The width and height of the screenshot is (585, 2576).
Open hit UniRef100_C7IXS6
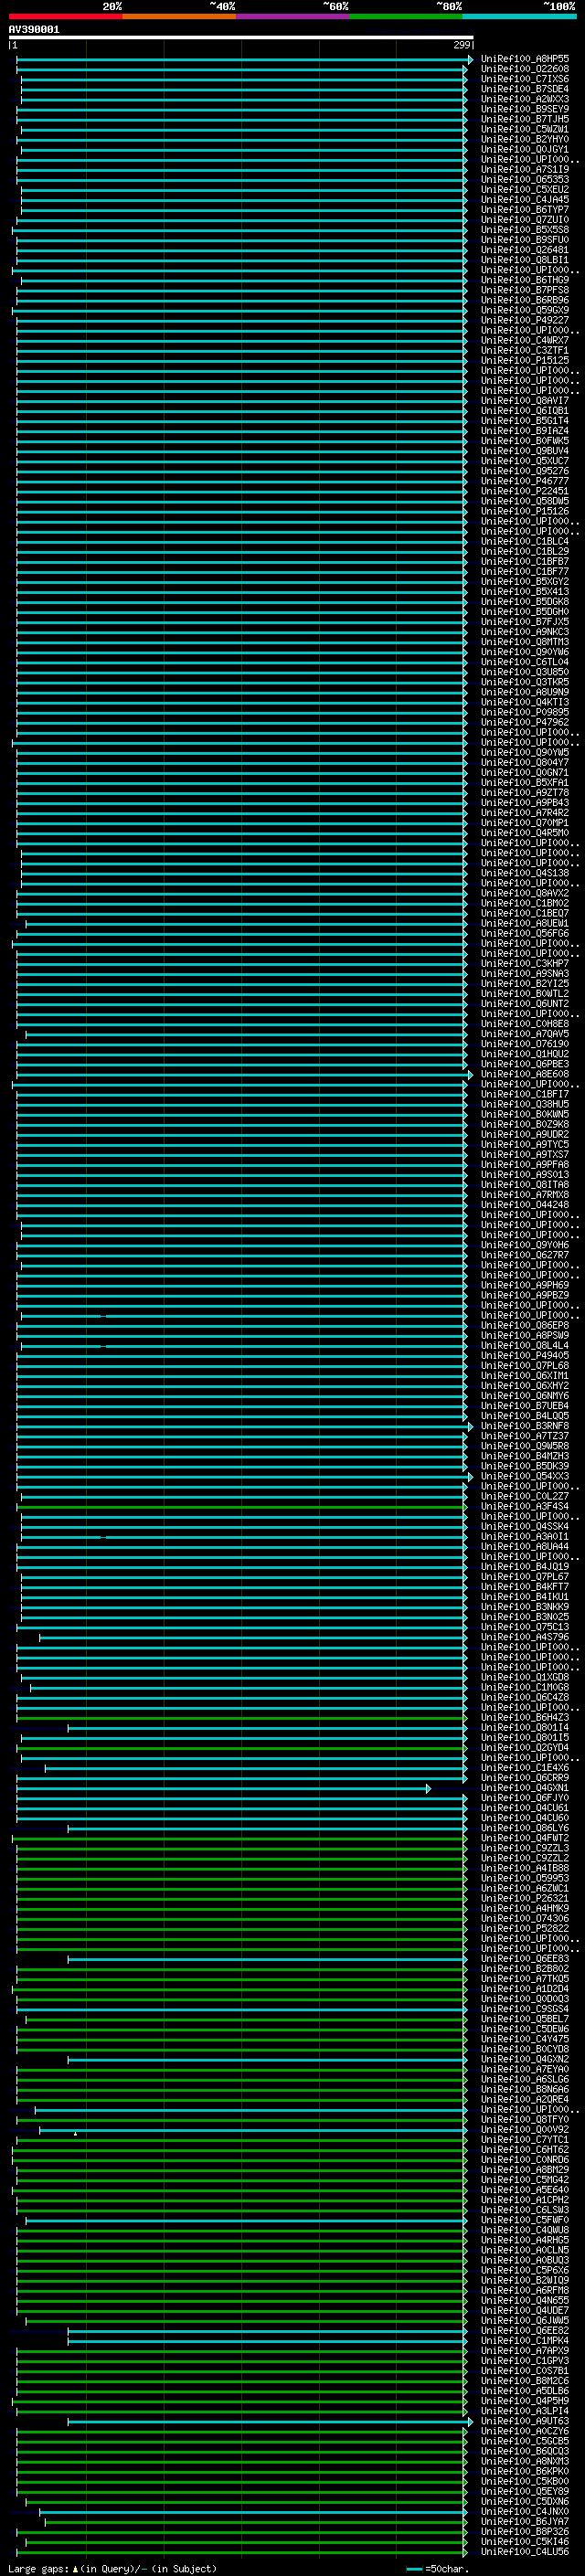pyautogui.click(x=525, y=80)
